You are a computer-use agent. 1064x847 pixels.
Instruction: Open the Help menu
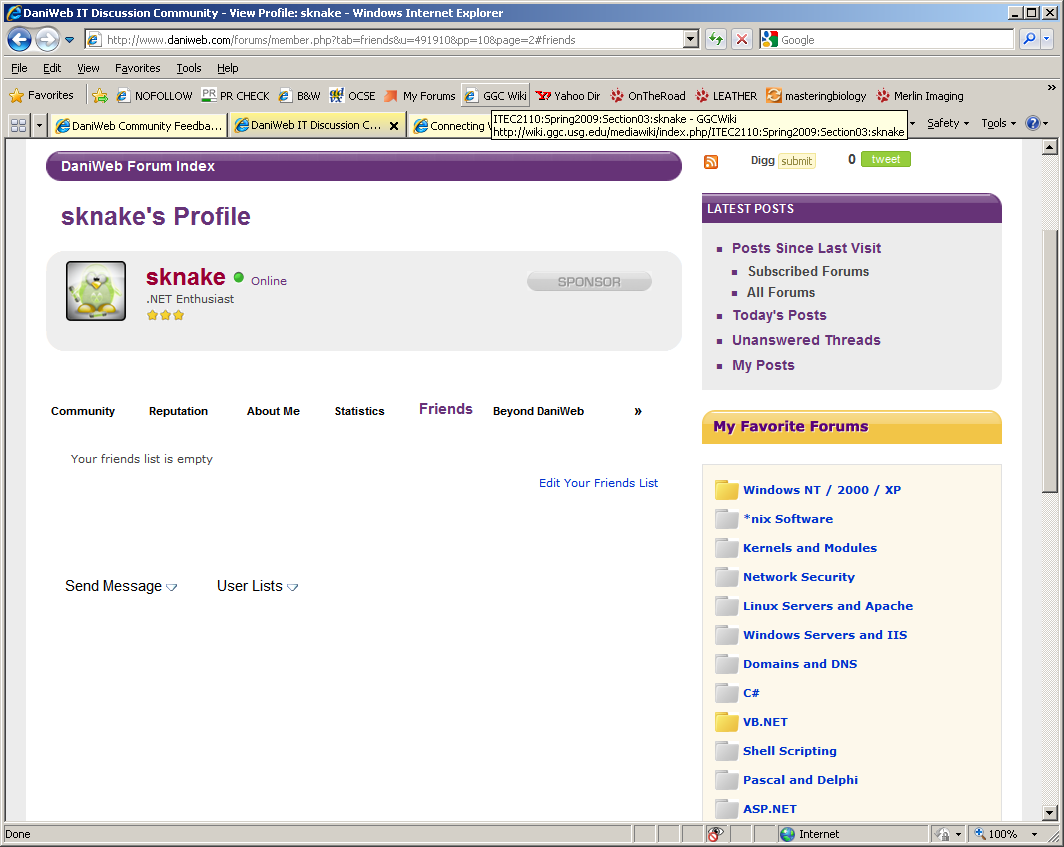pos(227,68)
